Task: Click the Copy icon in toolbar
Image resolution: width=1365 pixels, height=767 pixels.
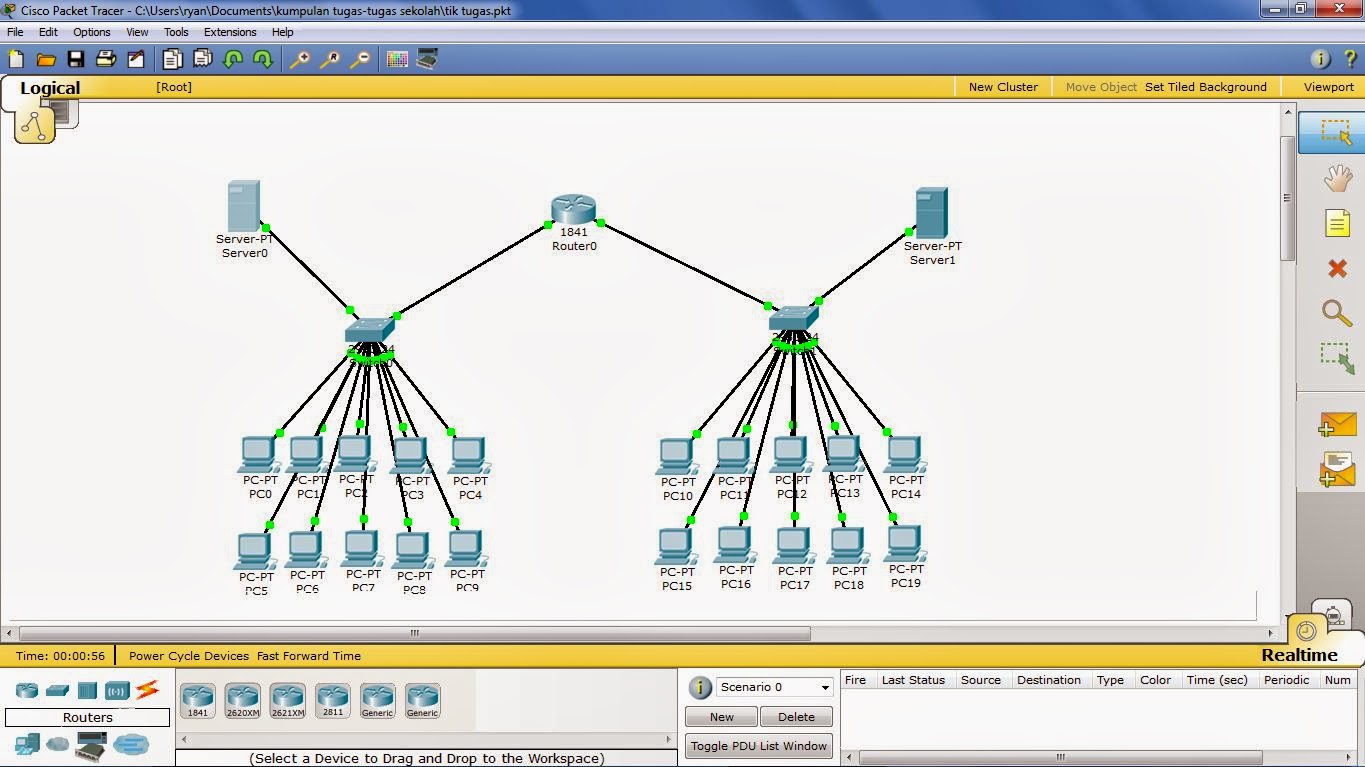Action: [x=172, y=60]
